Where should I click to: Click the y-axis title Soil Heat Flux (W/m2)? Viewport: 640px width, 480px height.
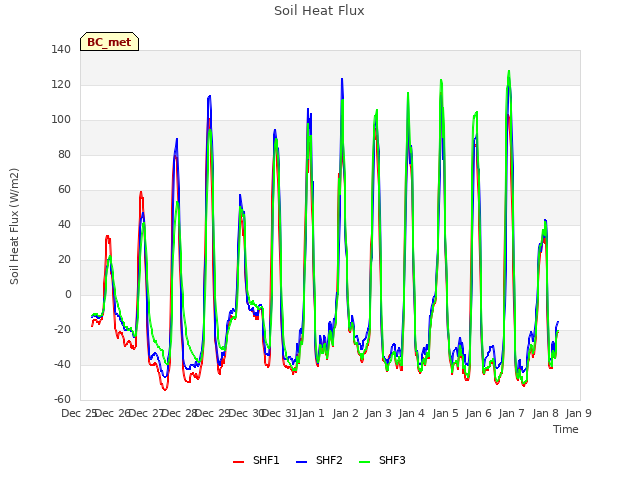pyautogui.click(x=14, y=226)
